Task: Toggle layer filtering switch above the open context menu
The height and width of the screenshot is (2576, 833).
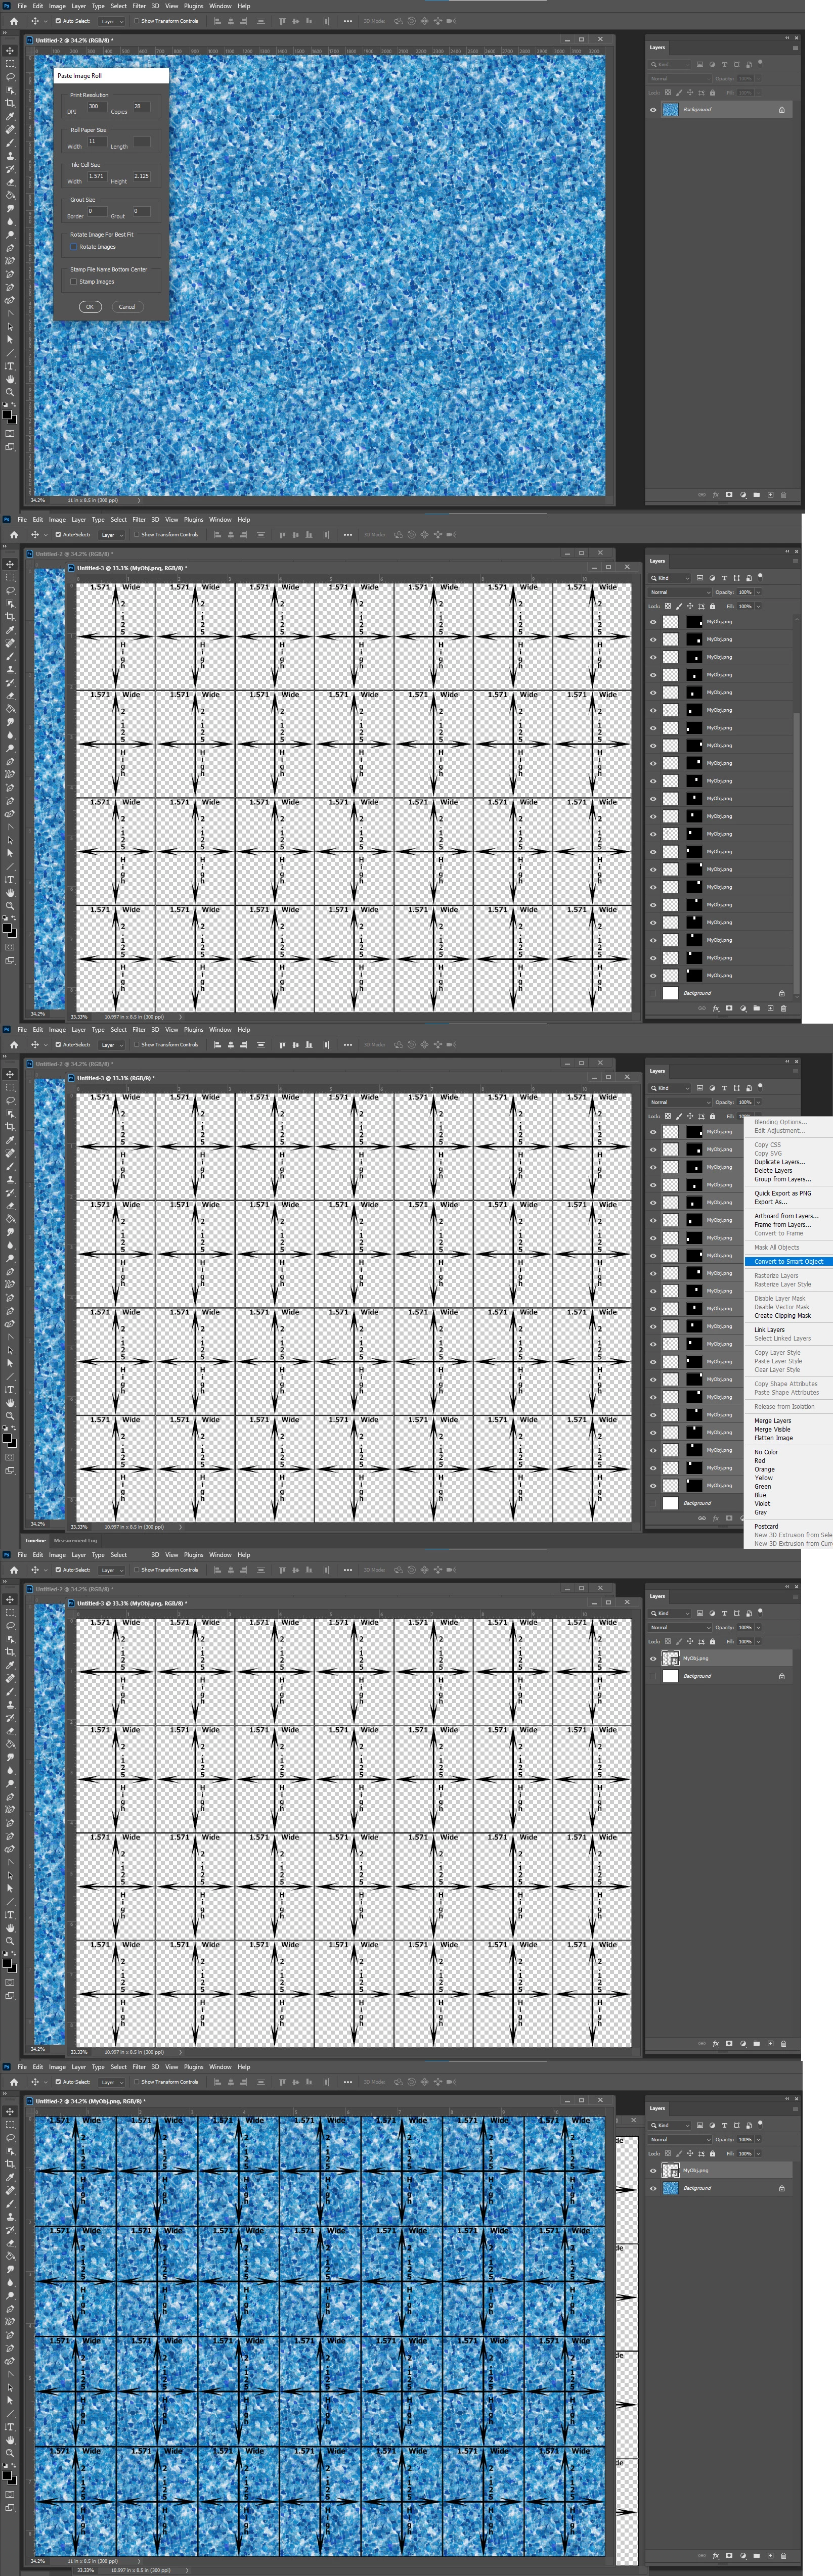Action: pyautogui.click(x=760, y=1086)
